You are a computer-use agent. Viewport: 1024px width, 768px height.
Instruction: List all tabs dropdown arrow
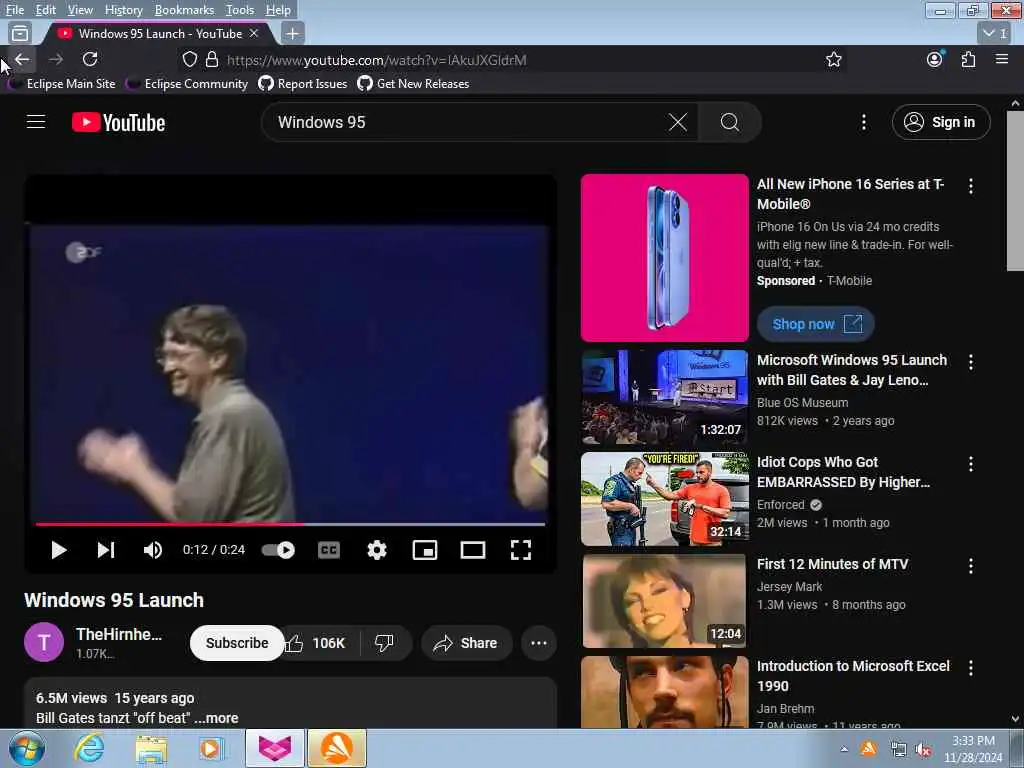(x=995, y=33)
